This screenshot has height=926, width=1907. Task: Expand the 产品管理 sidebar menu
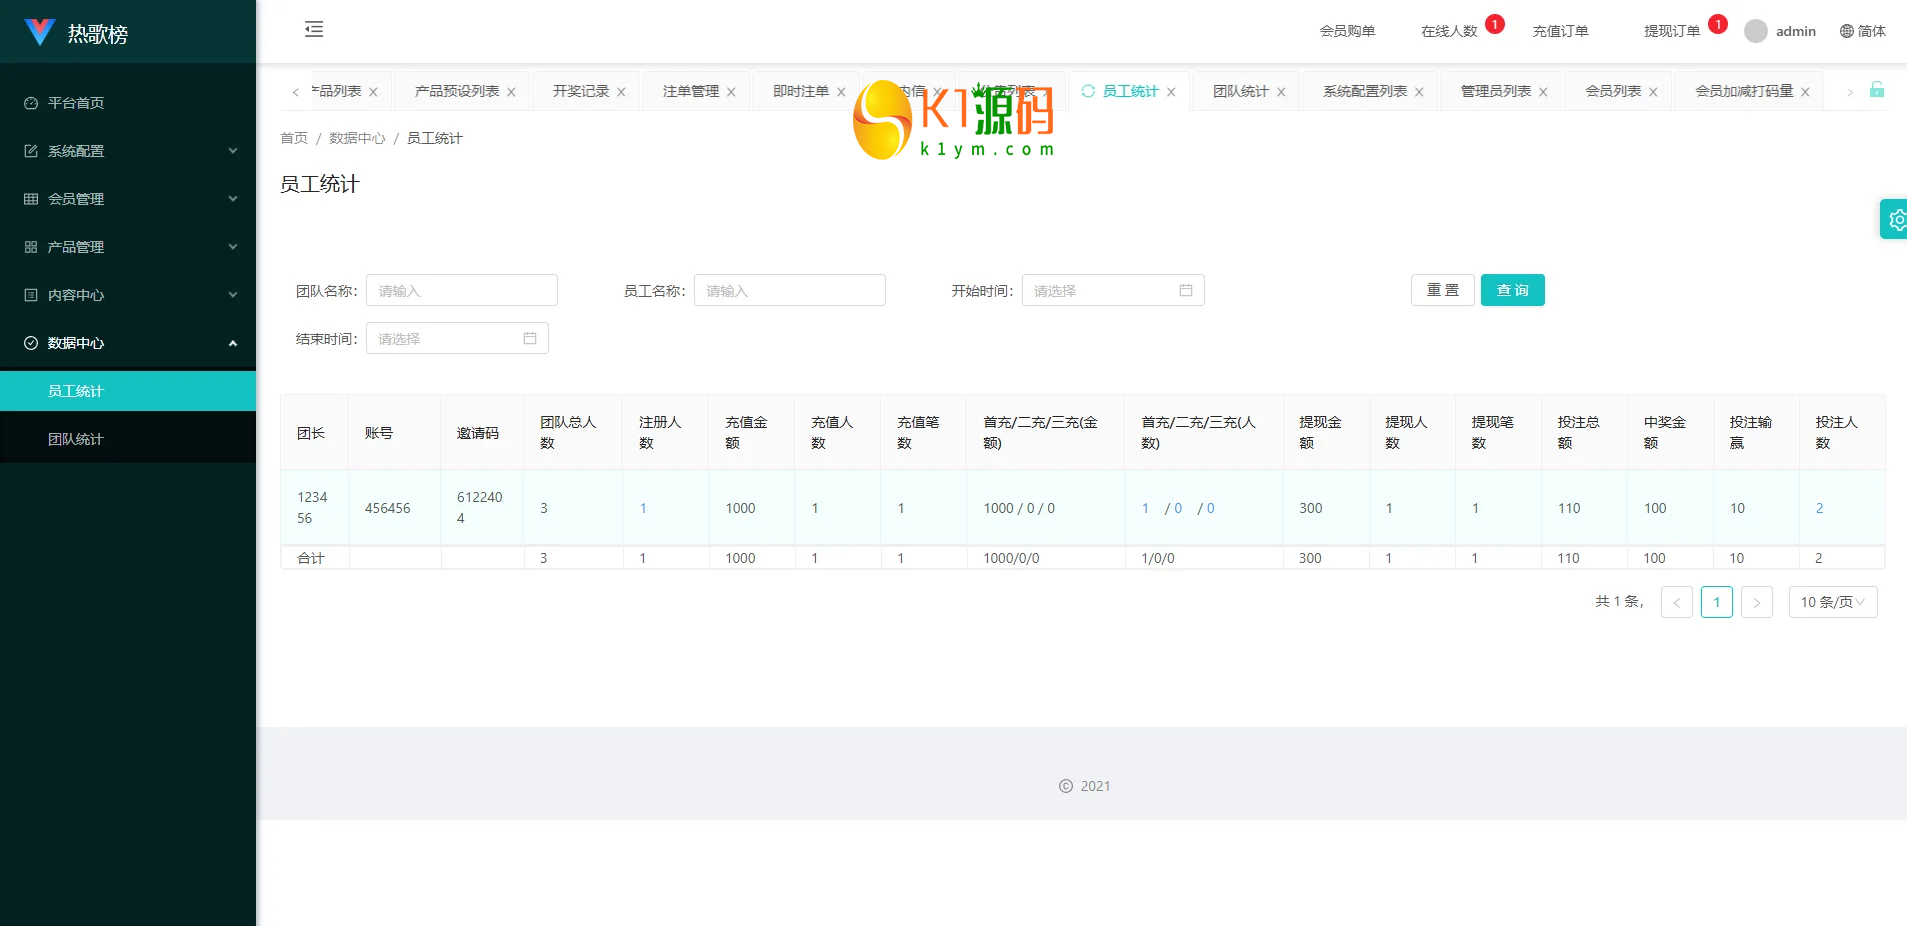coord(128,247)
